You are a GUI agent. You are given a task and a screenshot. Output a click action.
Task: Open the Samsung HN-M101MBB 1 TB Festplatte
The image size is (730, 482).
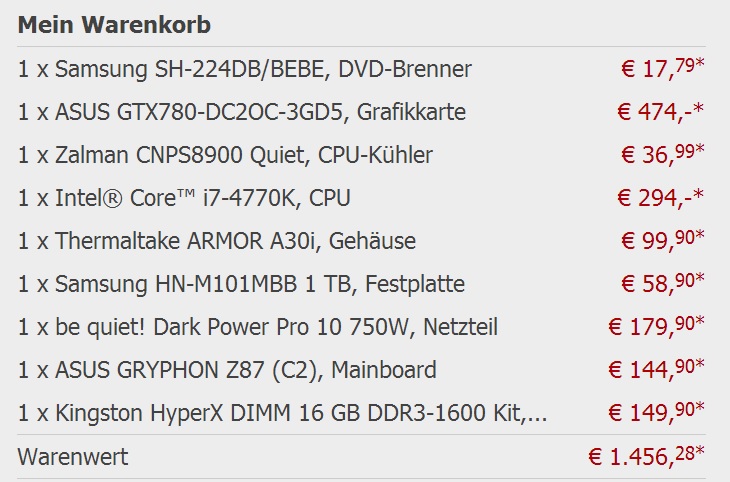click(241, 285)
